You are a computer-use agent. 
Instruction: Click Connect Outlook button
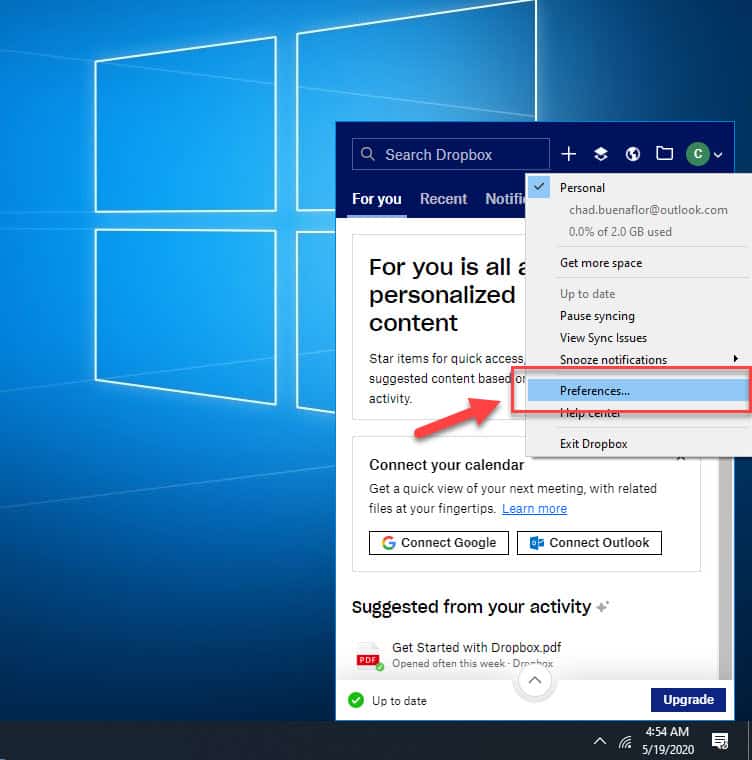pos(589,542)
